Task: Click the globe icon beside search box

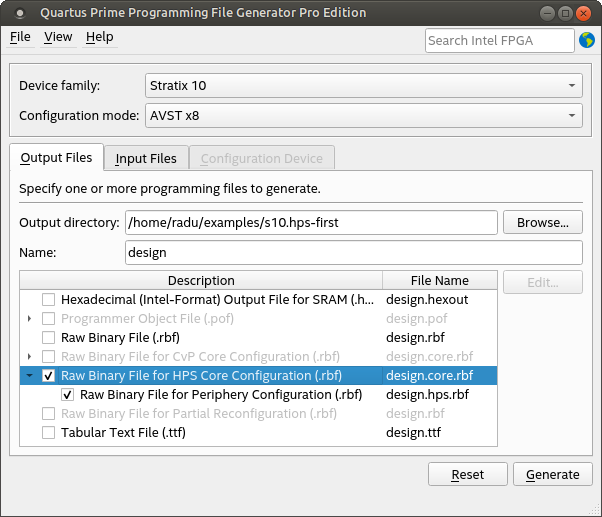Action: click(586, 40)
